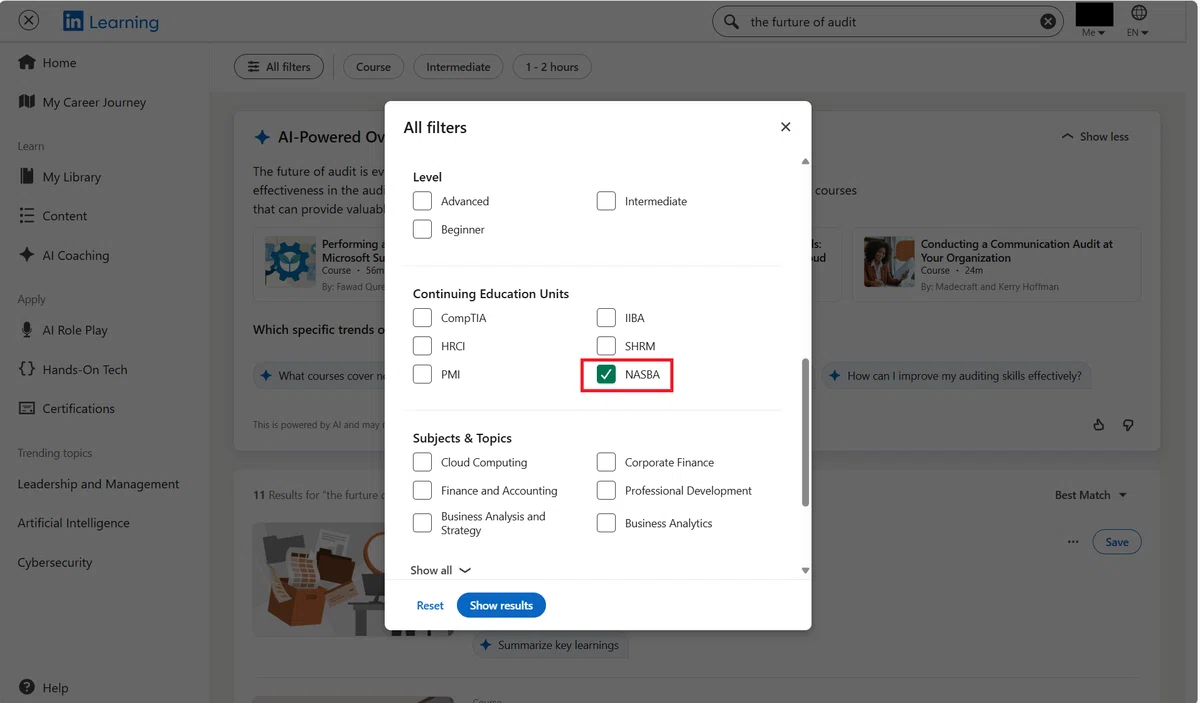Open Leadership and Management topic
This screenshot has height=703, width=1200.
point(98,484)
